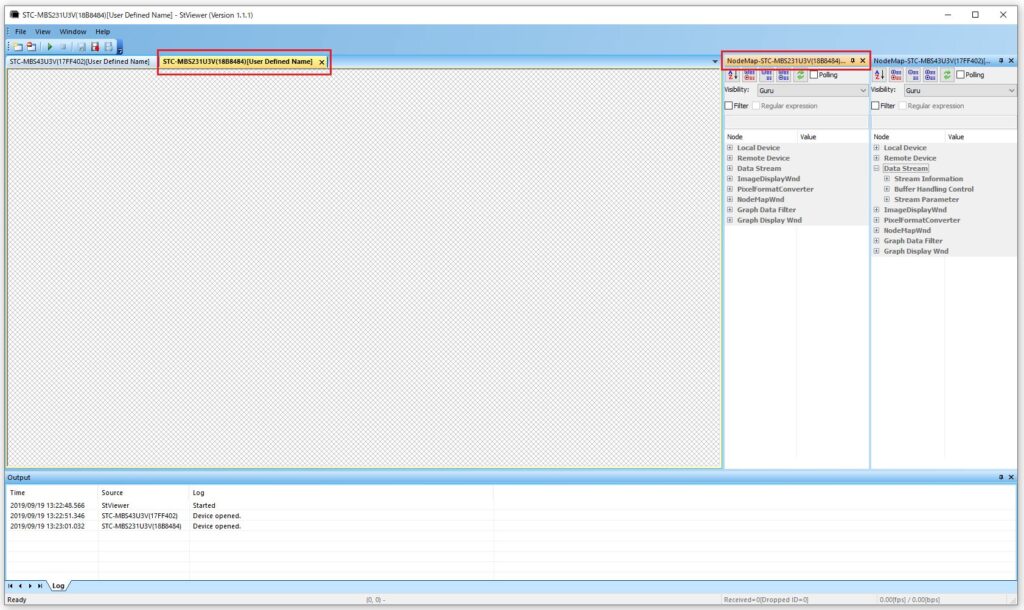Expand Stream Information node in right tree
This screenshot has height=610, width=1024.
886,179
